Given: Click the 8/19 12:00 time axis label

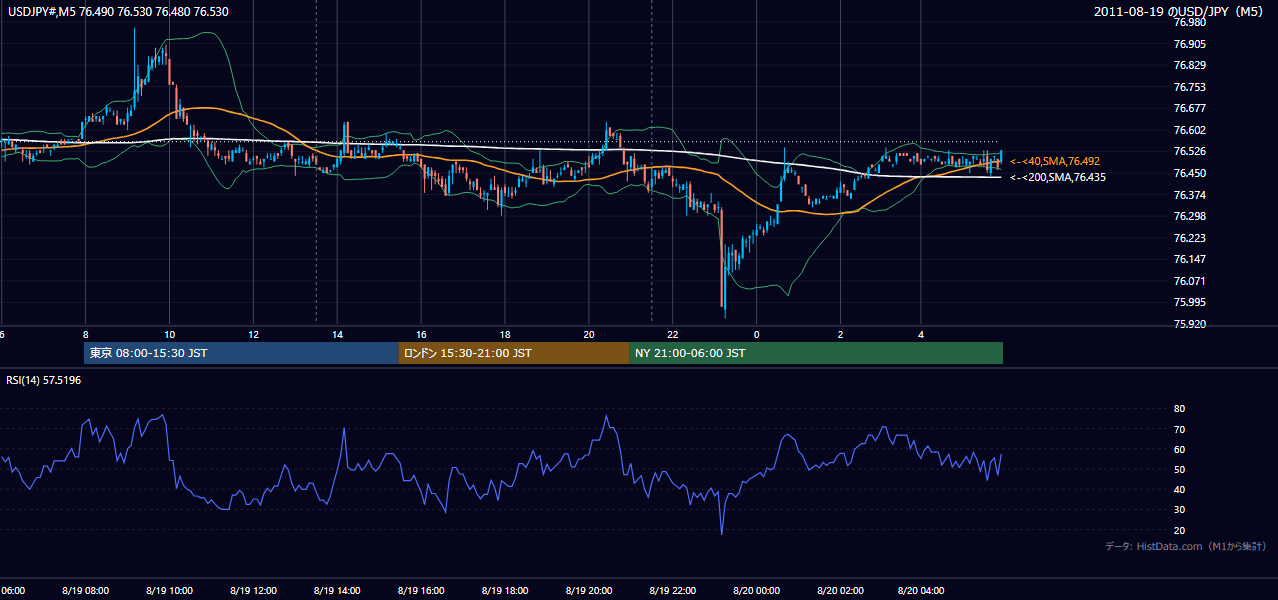Looking at the screenshot, I should pyautogui.click(x=253, y=591).
